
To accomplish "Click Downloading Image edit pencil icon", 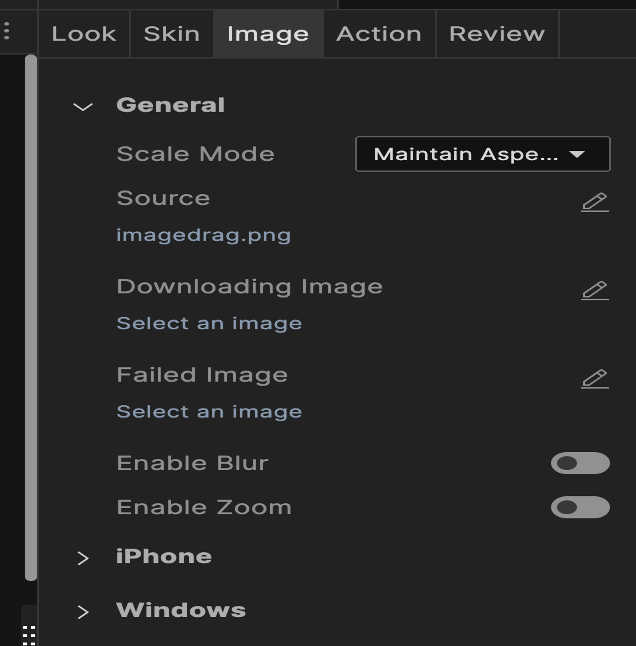I will tap(595, 291).
